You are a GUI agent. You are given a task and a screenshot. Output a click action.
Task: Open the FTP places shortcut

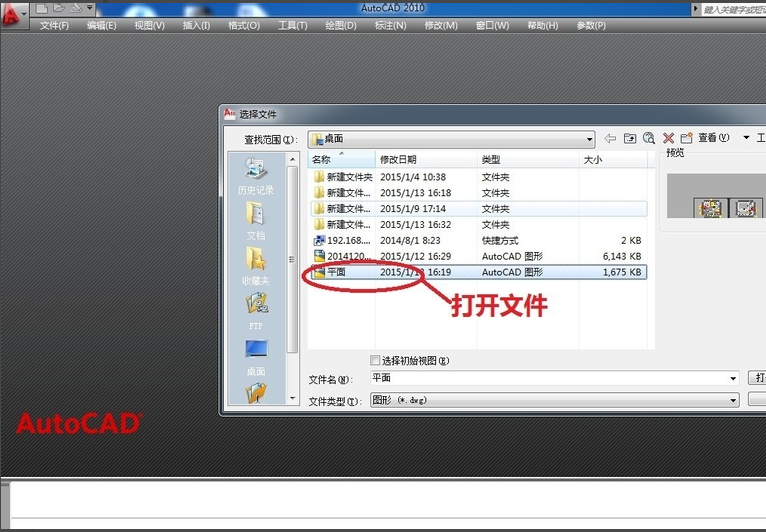pos(256,311)
